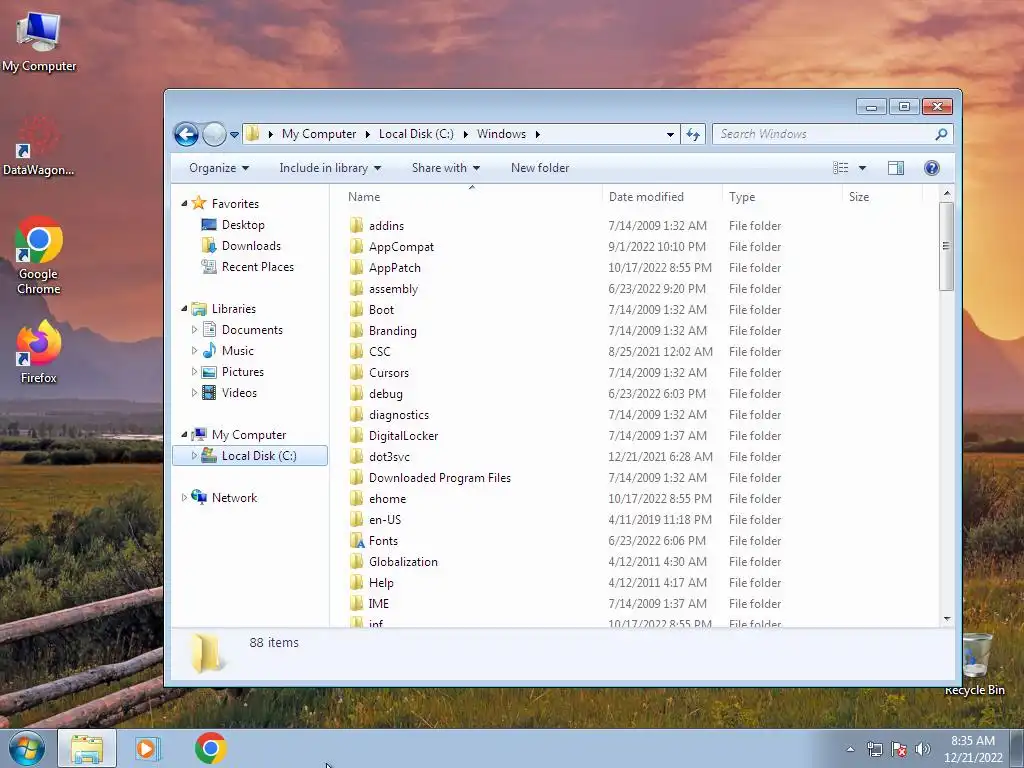The image size is (1024, 768).
Task: Select the Music library icon
Action: tap(209, 351)
